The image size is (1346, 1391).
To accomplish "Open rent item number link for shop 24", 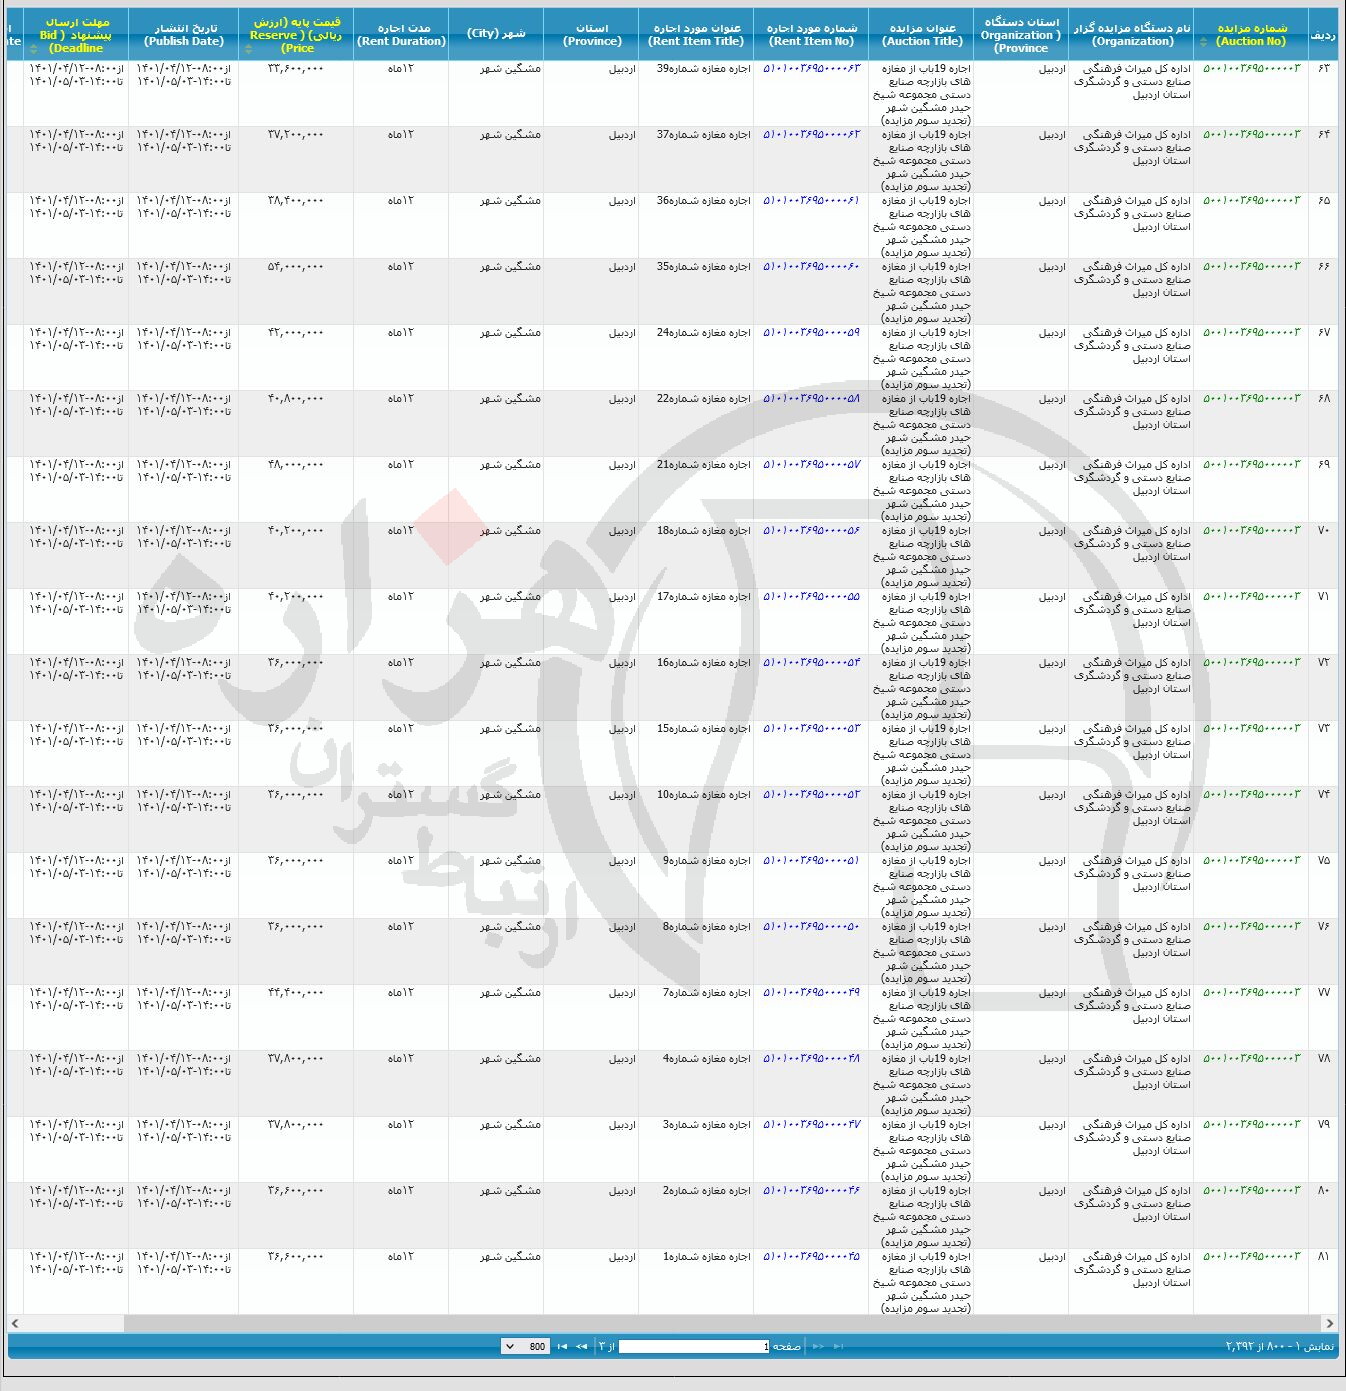I will point(811,333).
